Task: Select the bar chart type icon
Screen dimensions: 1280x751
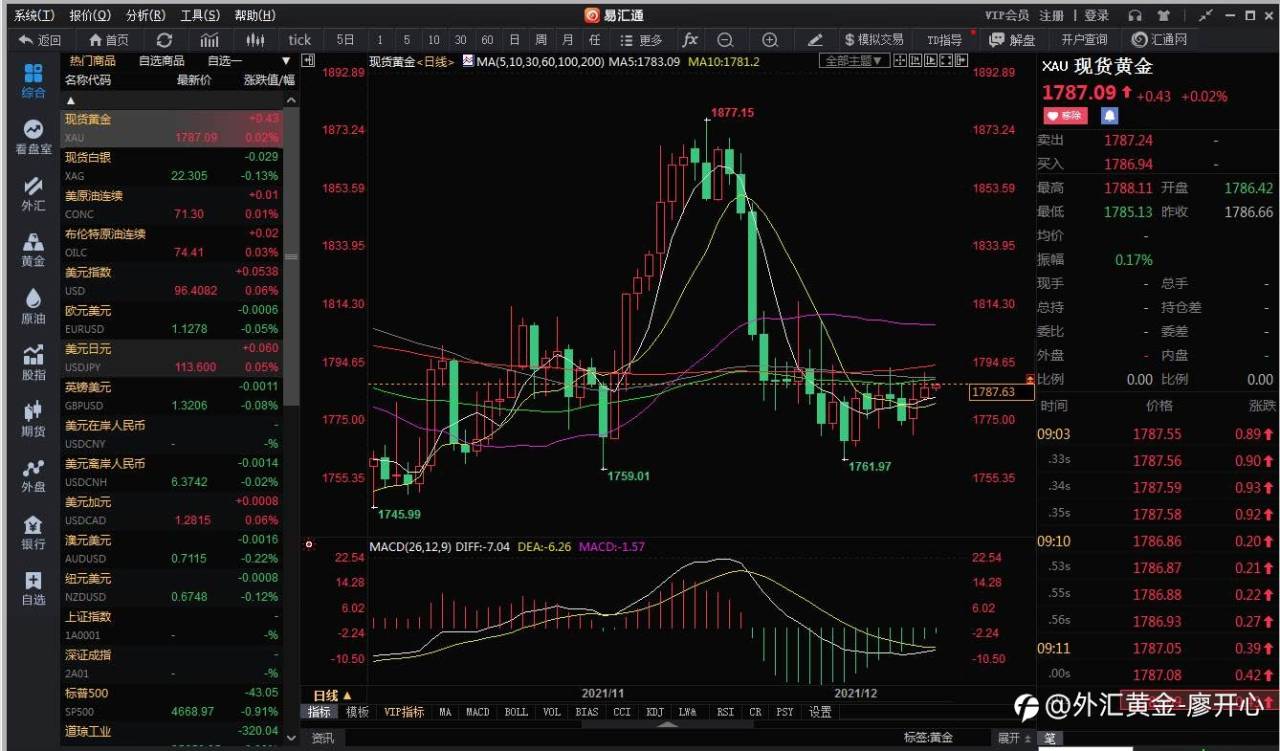Action: 210,40
